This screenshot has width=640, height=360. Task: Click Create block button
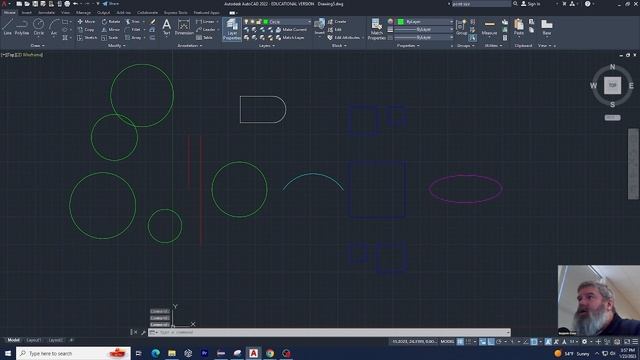point(337,22)
